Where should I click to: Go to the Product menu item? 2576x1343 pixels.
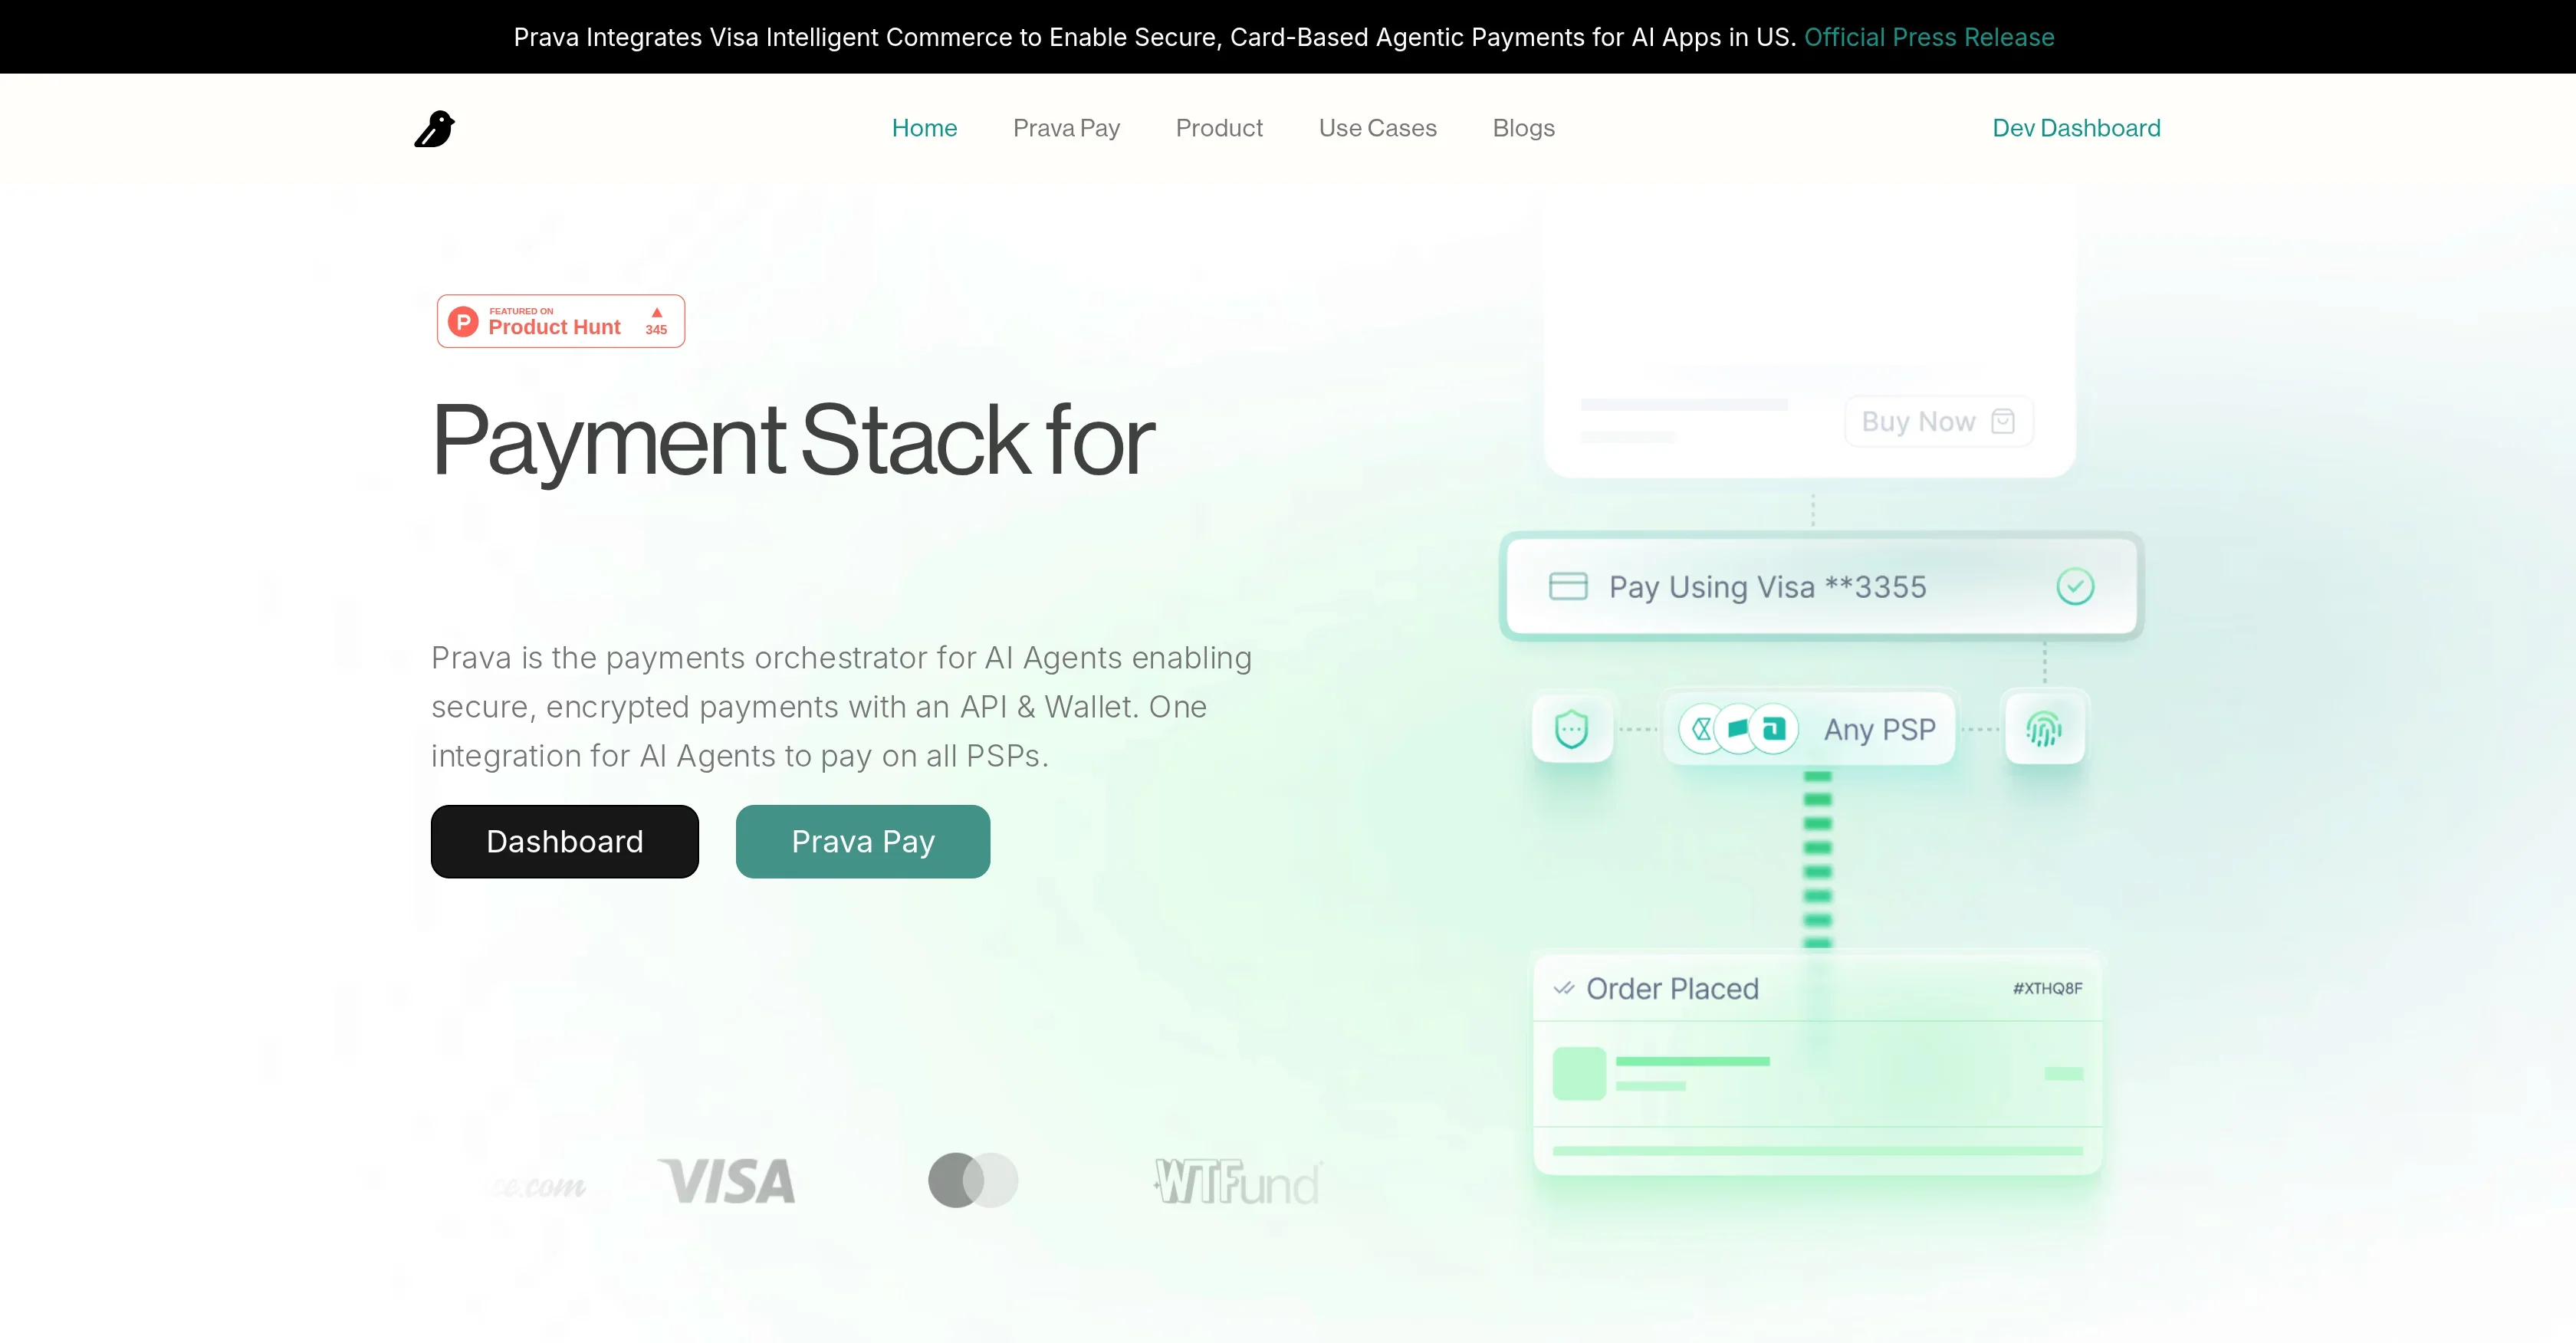tap(1219, 128)
